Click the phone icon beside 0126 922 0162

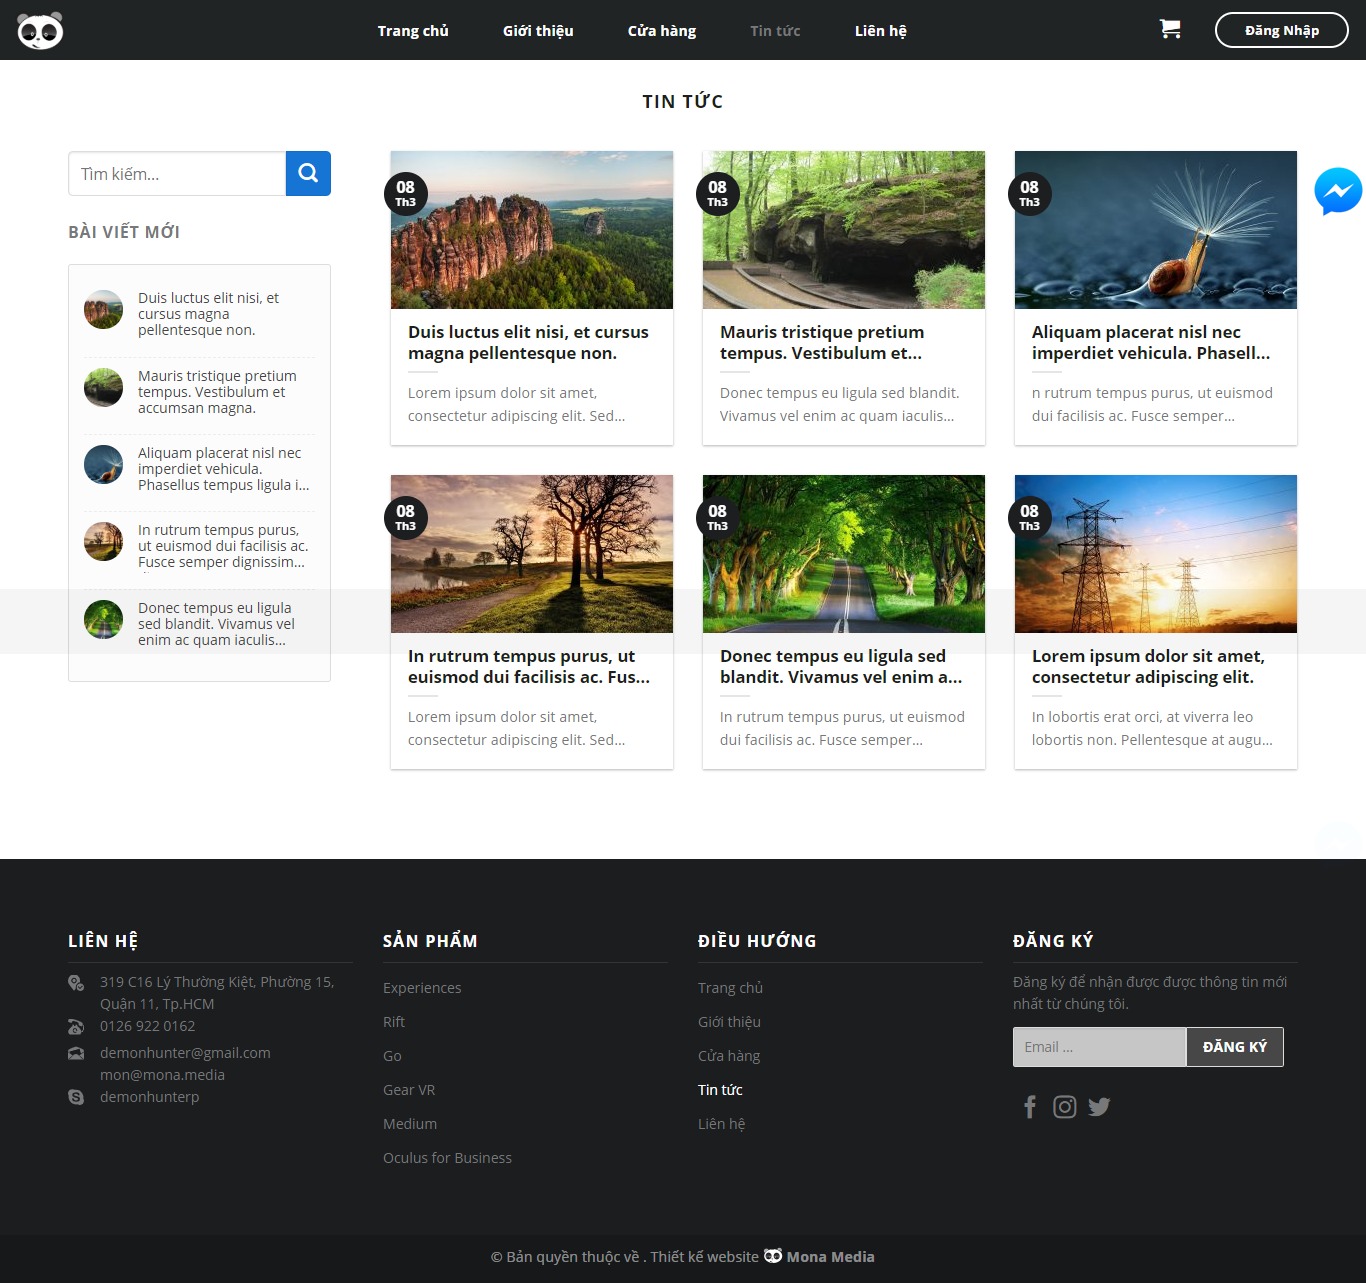coord(76,1026)
